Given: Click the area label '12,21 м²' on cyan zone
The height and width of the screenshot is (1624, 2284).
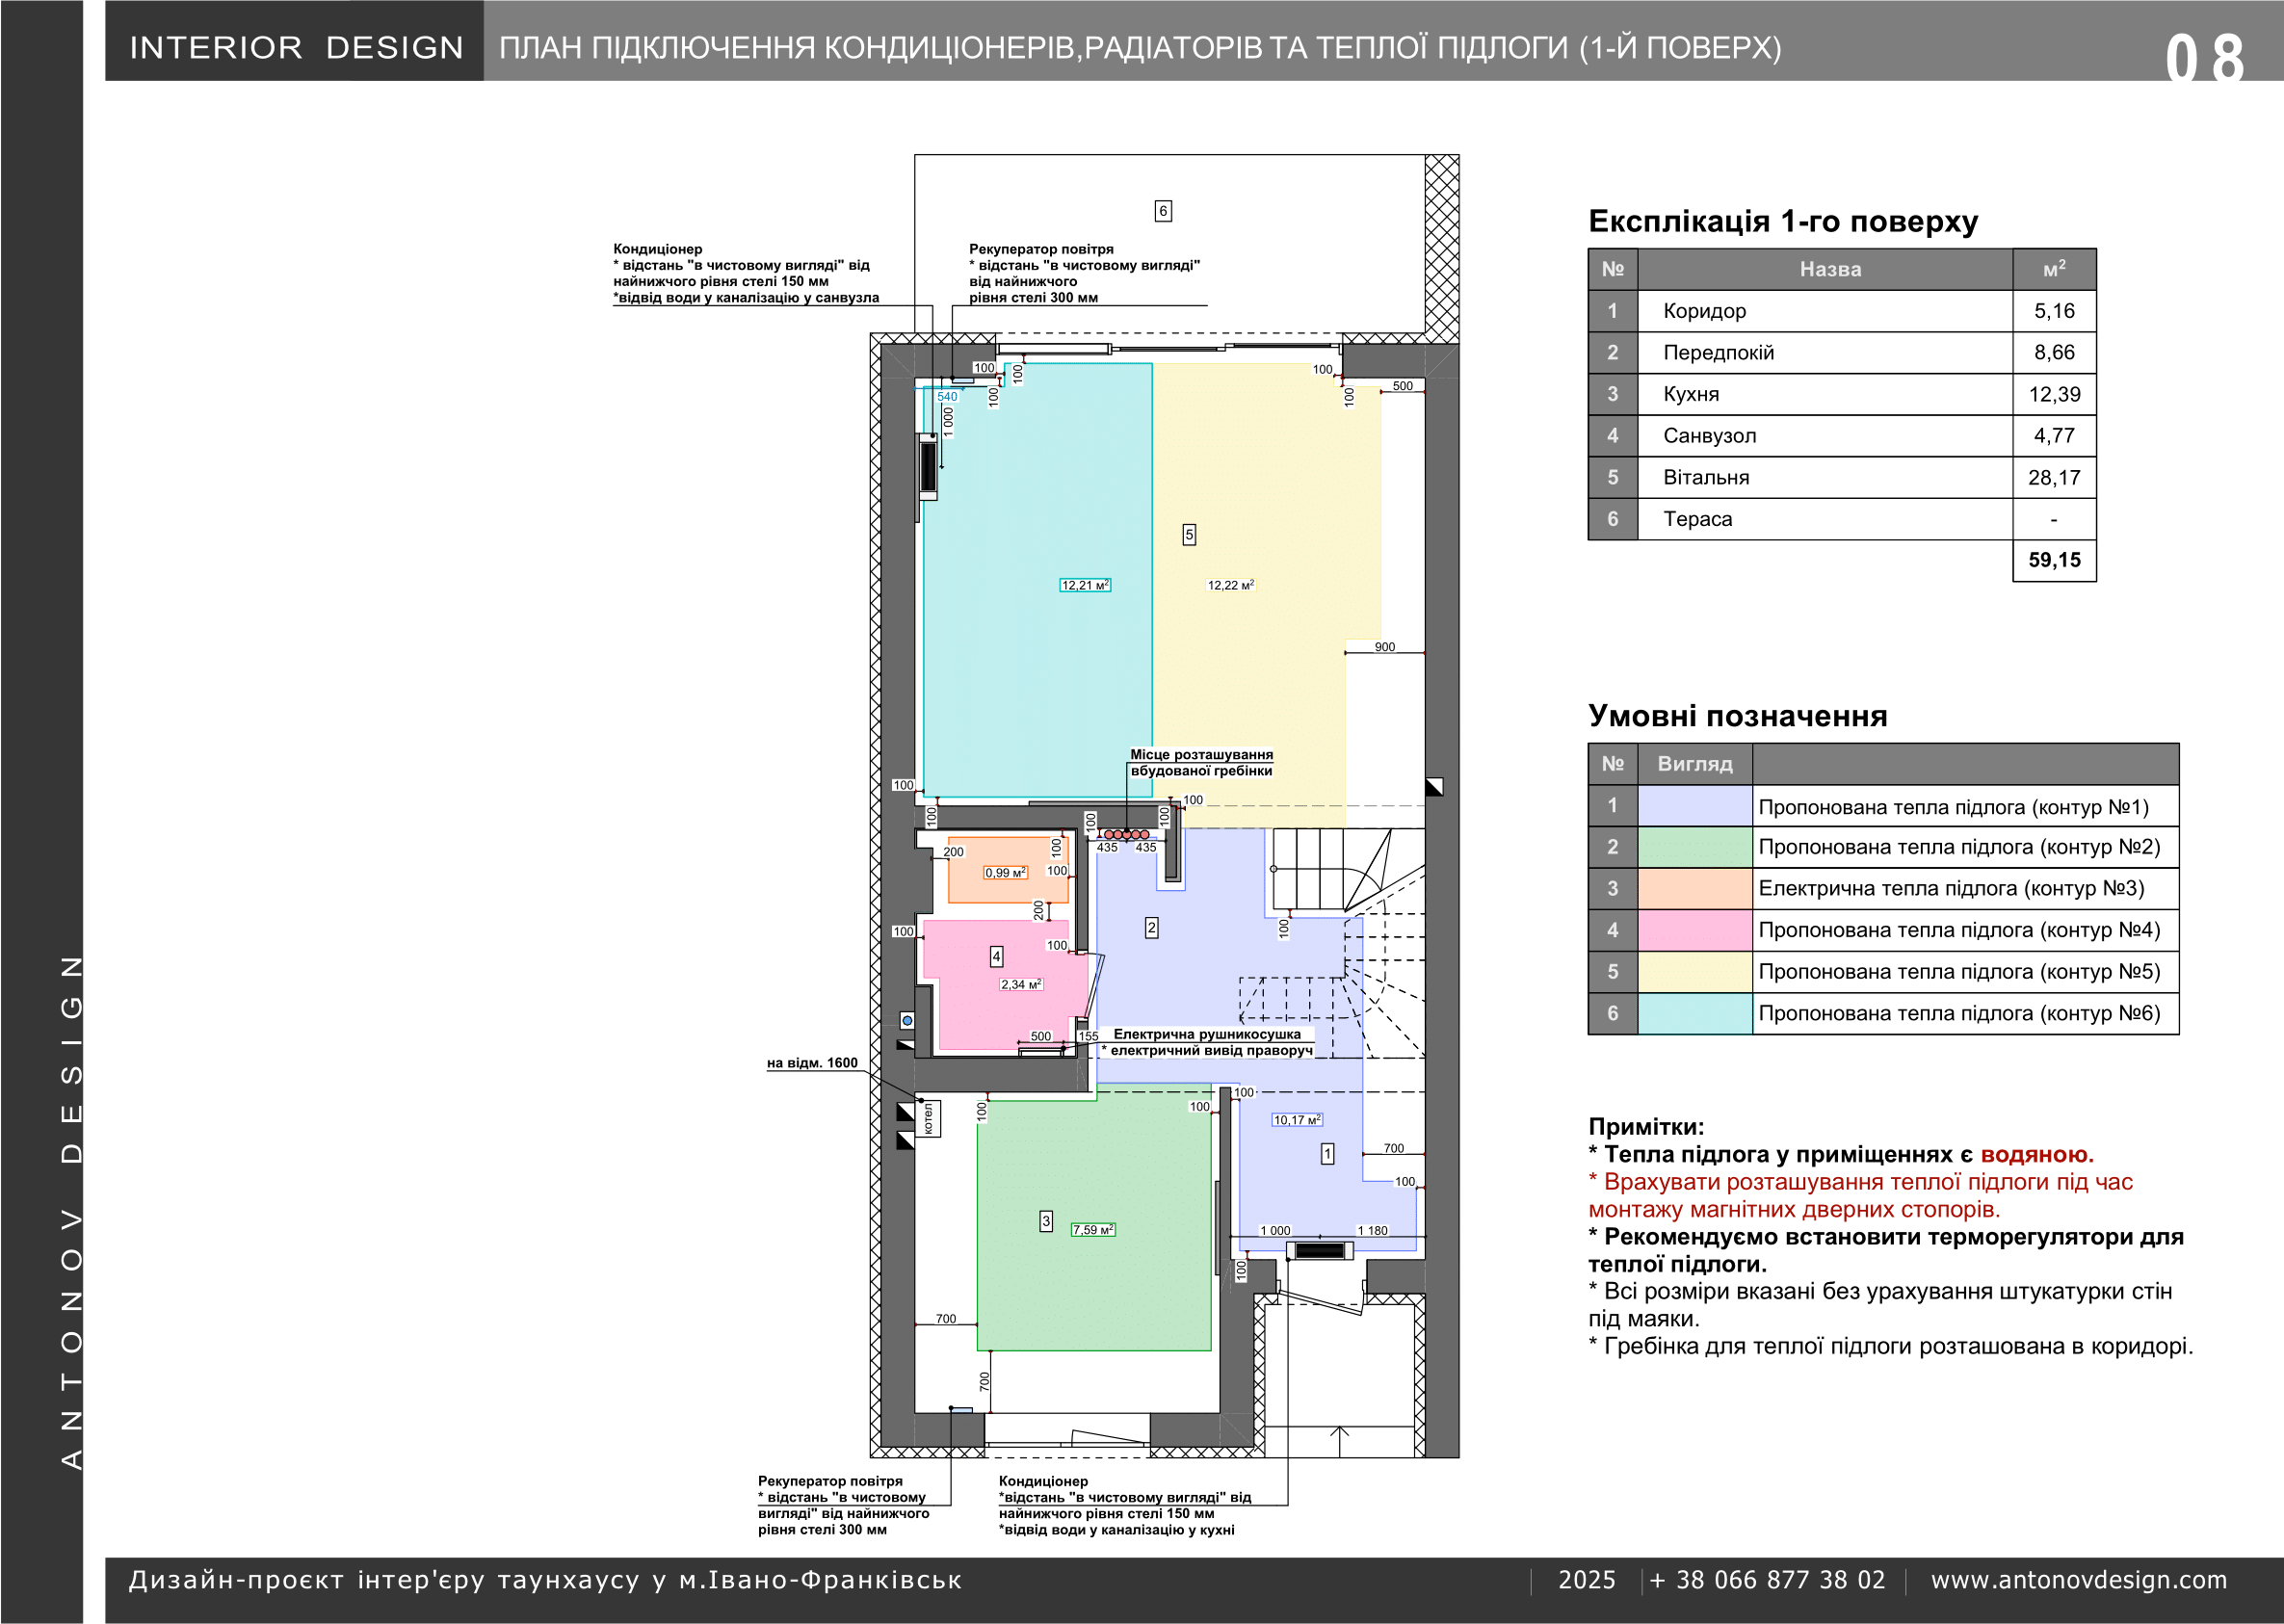Looking at the screenshot, I should click(x=1085, y=585).
